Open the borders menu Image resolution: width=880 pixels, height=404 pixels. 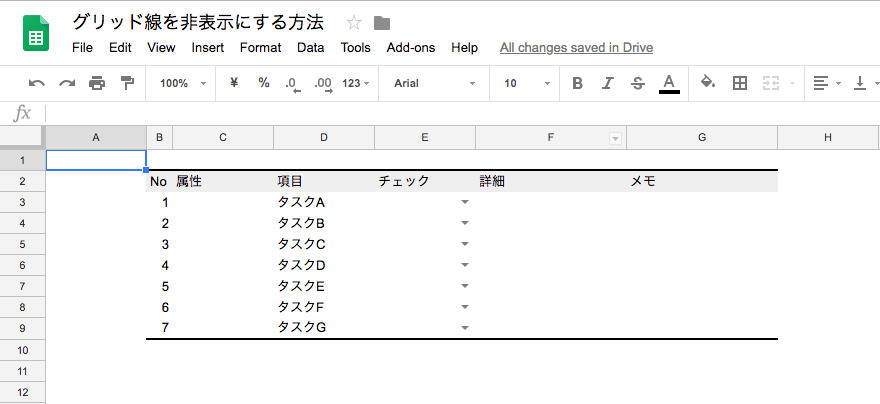(740, 83)
